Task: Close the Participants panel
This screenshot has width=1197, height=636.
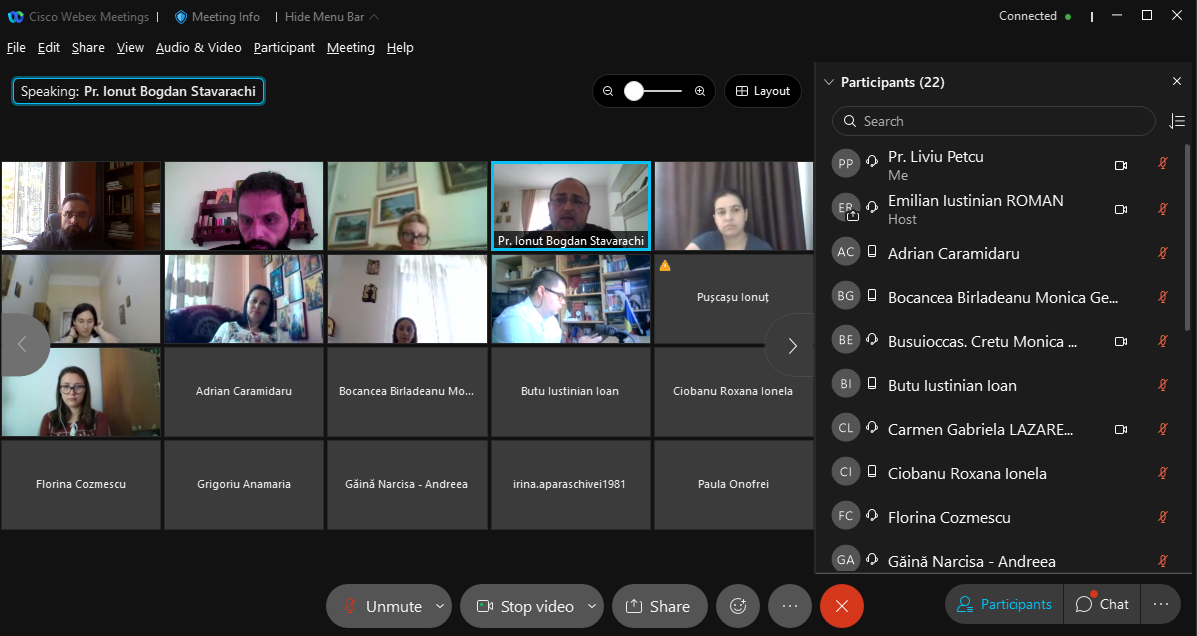Action: (1176, 82)
